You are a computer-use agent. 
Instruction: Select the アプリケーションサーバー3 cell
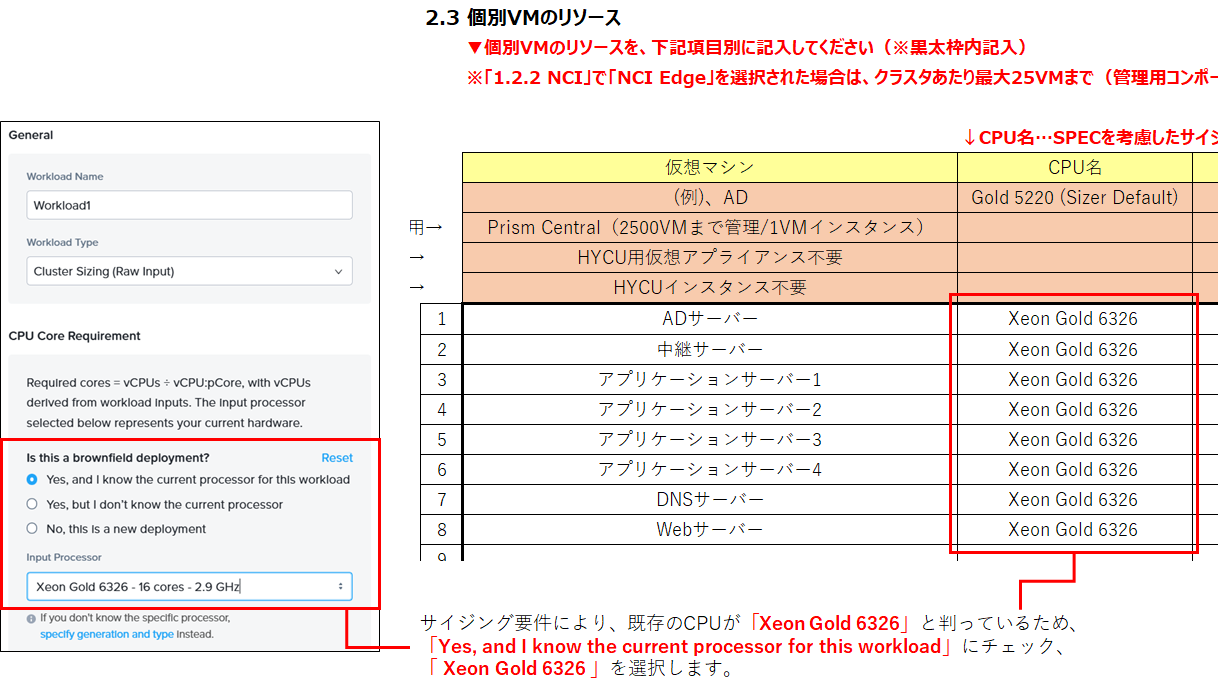[x=709, y=440]
